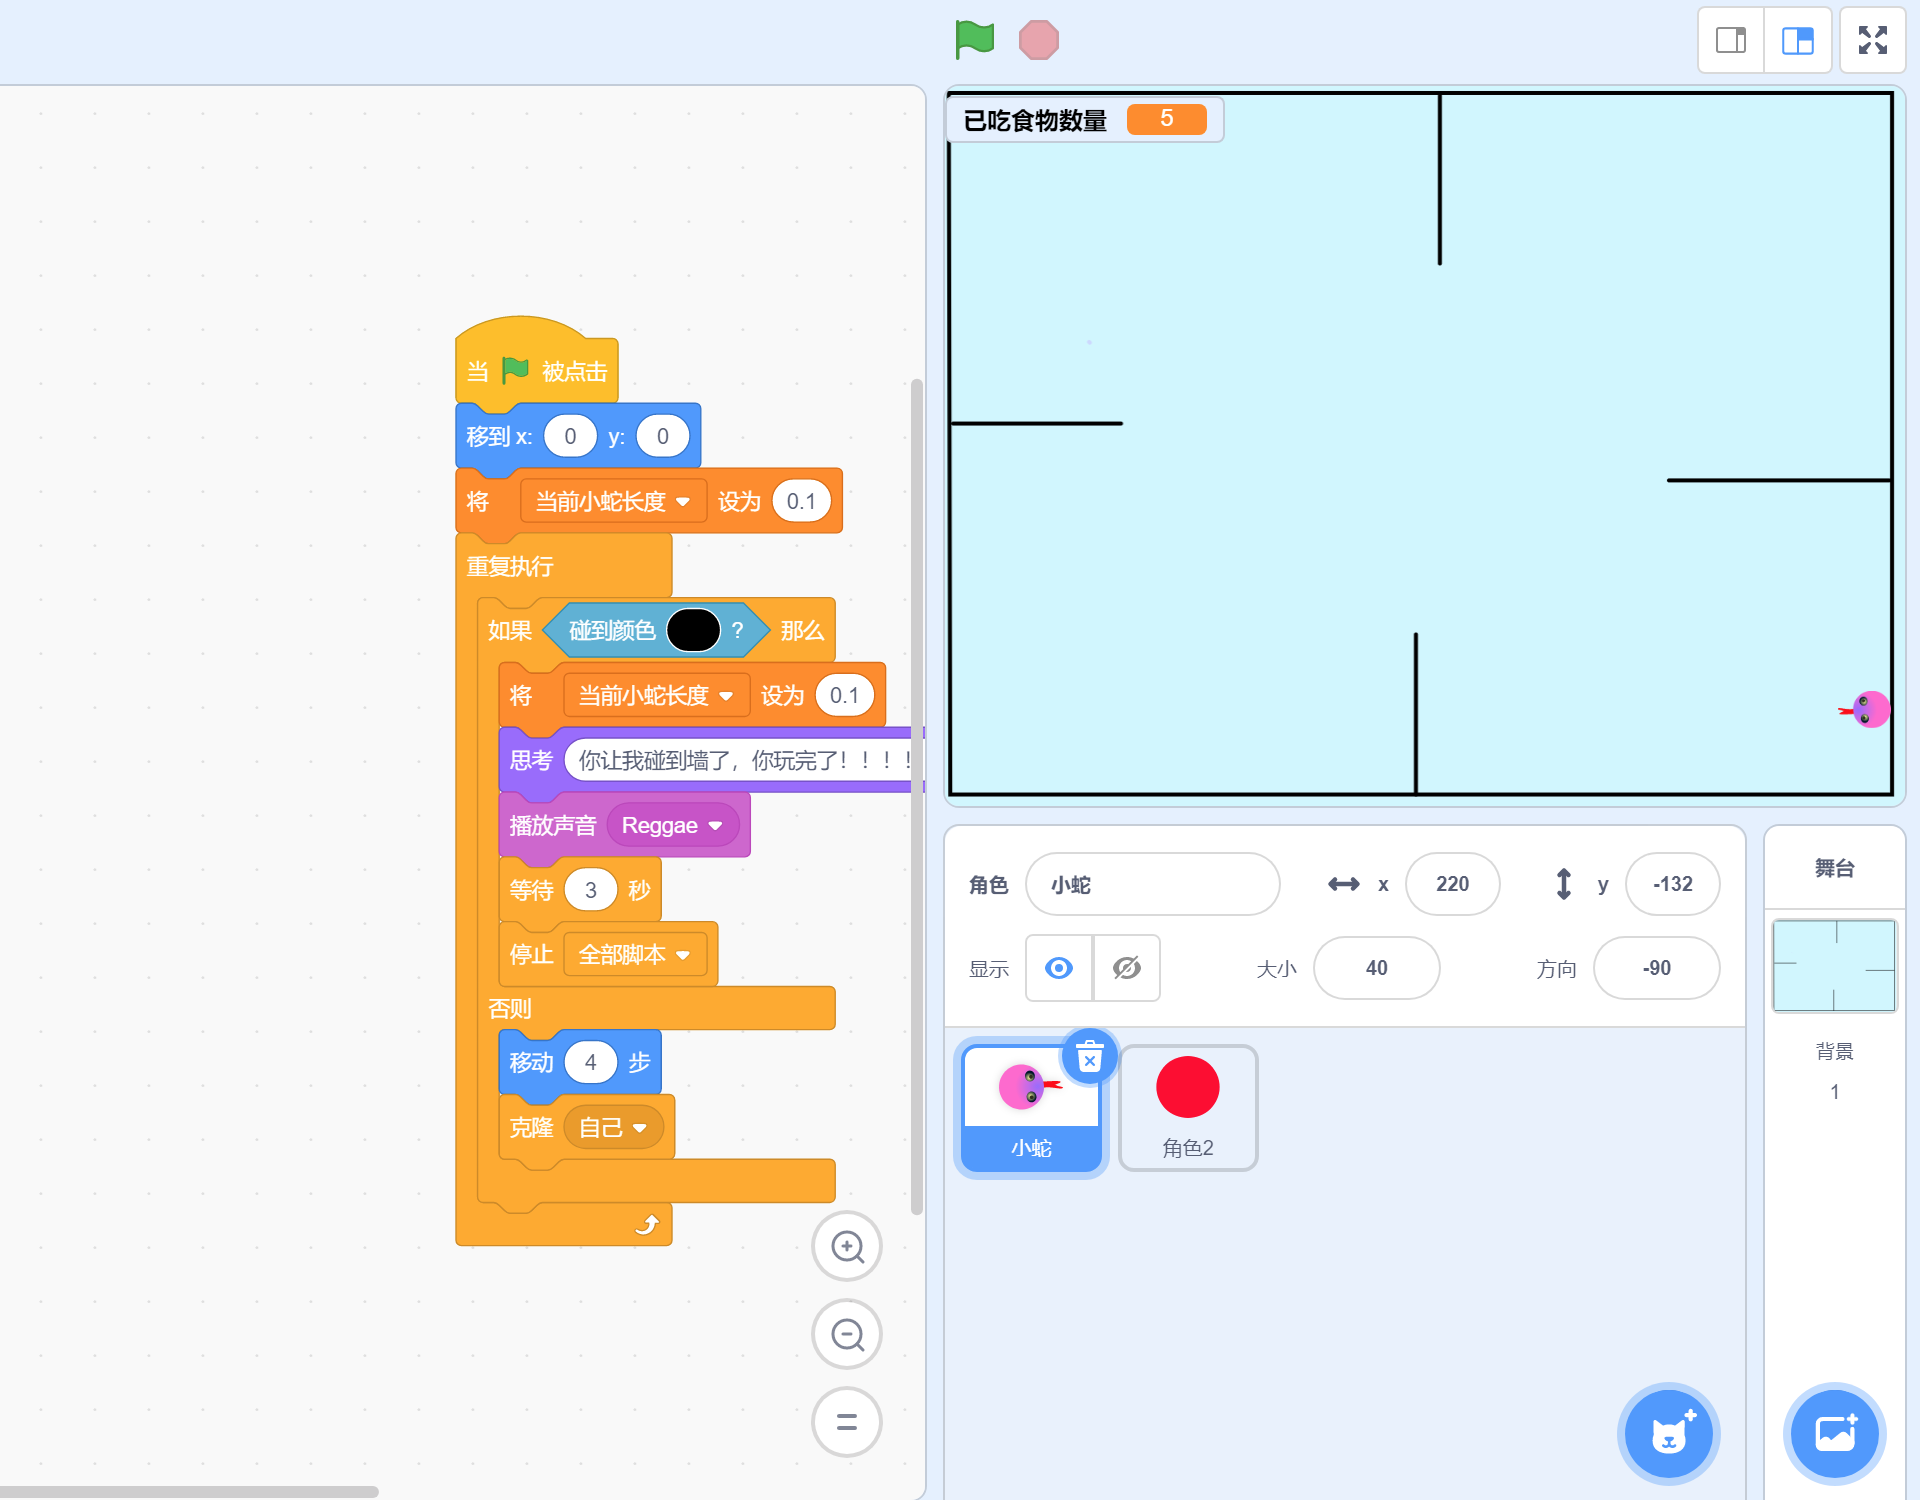This screenshot has height=1500, width=1920.
Task: Click the red stop sign button
Action: (x=1038, y=40)
